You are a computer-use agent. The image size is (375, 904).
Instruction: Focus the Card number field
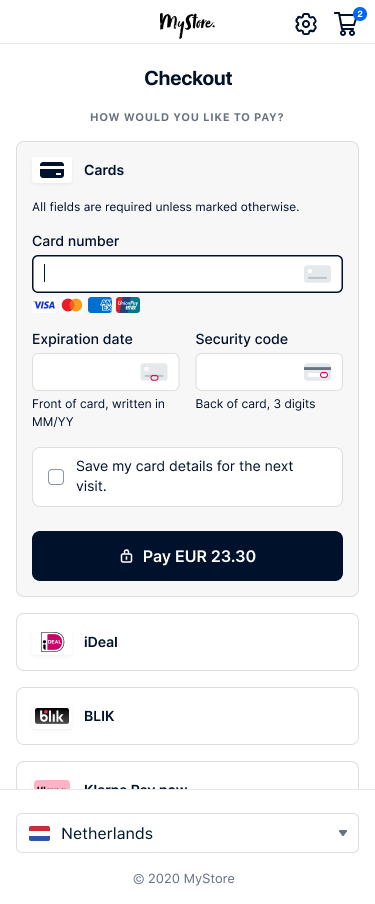click(188, 274)
